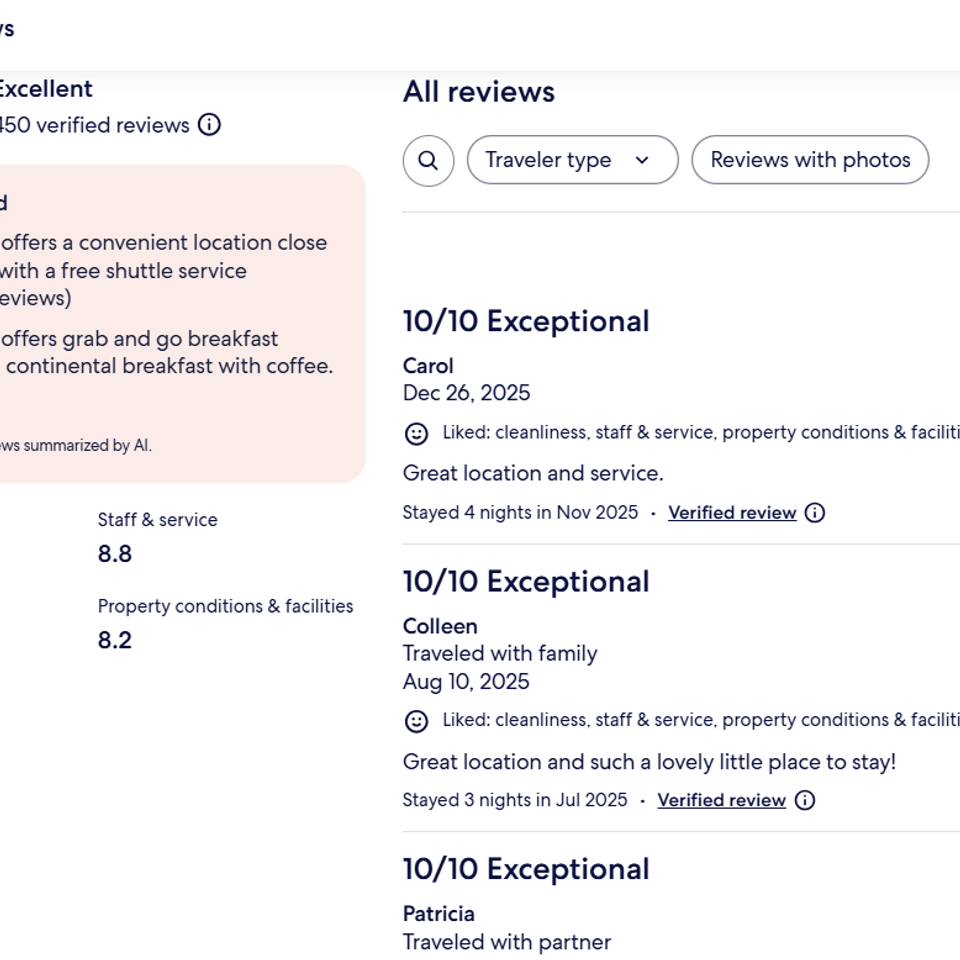The height and width of the screenshot is (960, 960).
Task: Open Colleen's Verified review link
Action: tap(721, 800)
